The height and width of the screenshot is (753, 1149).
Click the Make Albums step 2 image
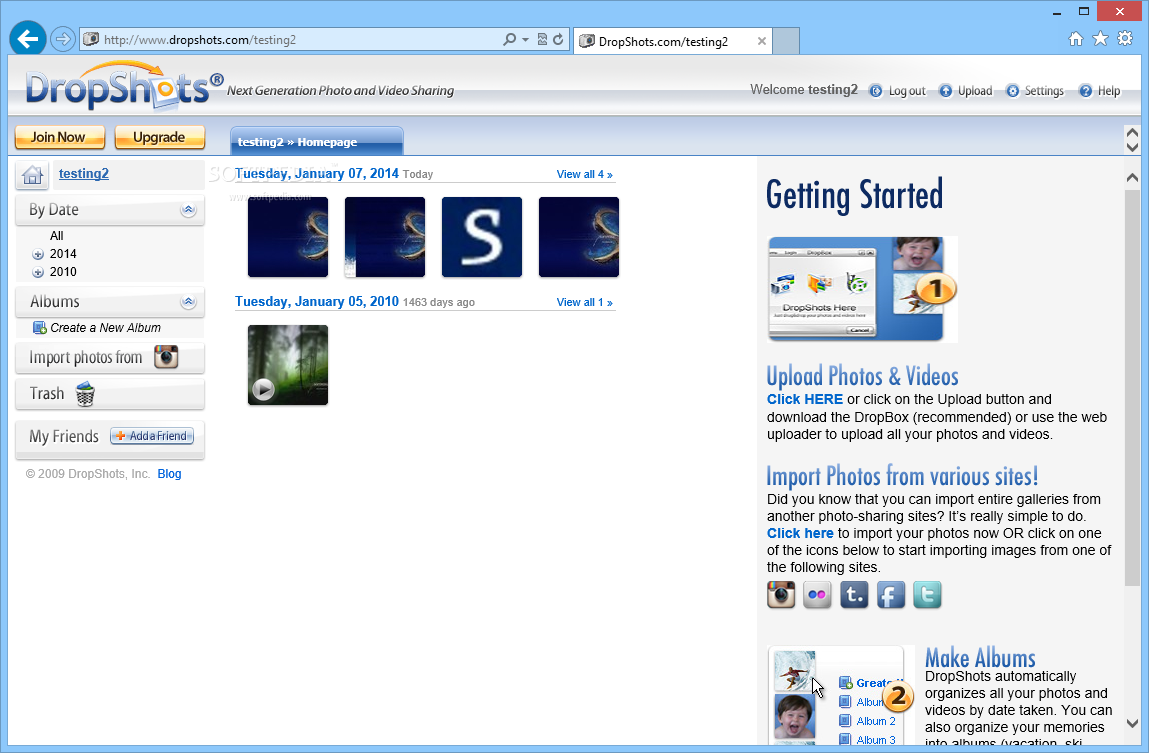pyautogui.click(x=842, y=696)
